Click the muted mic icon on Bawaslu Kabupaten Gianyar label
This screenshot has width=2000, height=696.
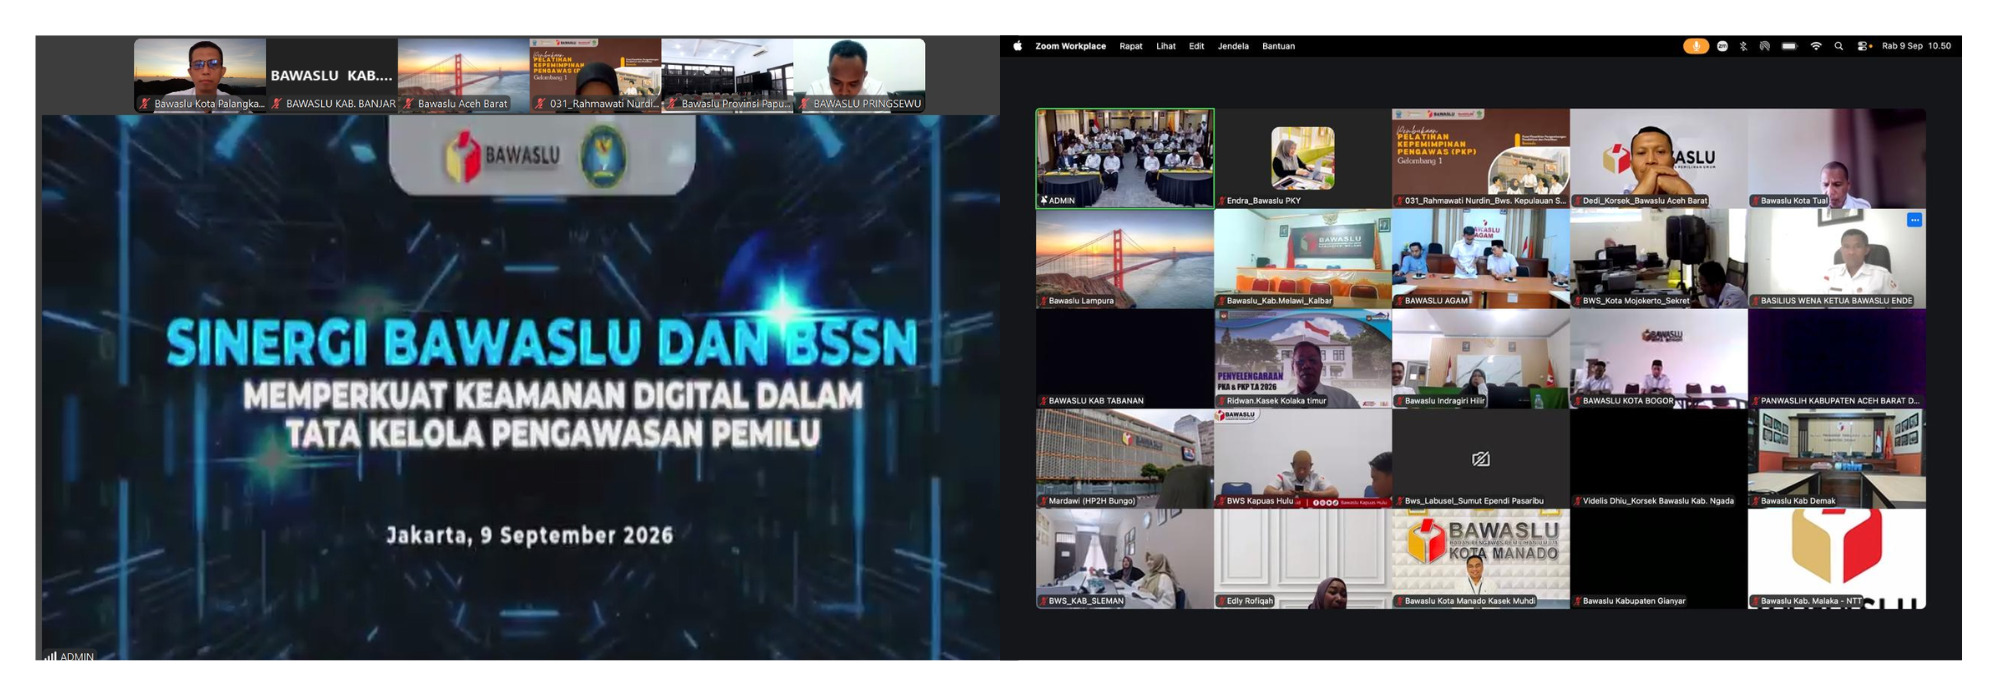(x=1577, y=601)
